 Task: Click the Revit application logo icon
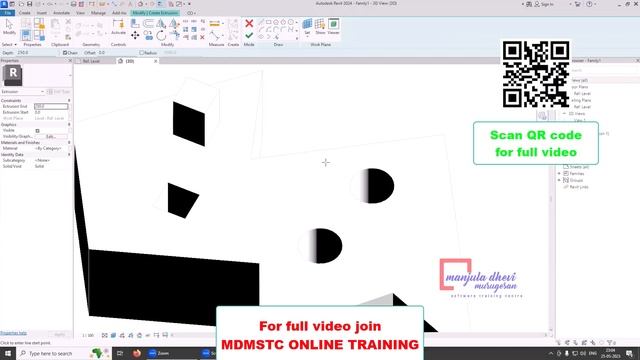click(4, 4)
